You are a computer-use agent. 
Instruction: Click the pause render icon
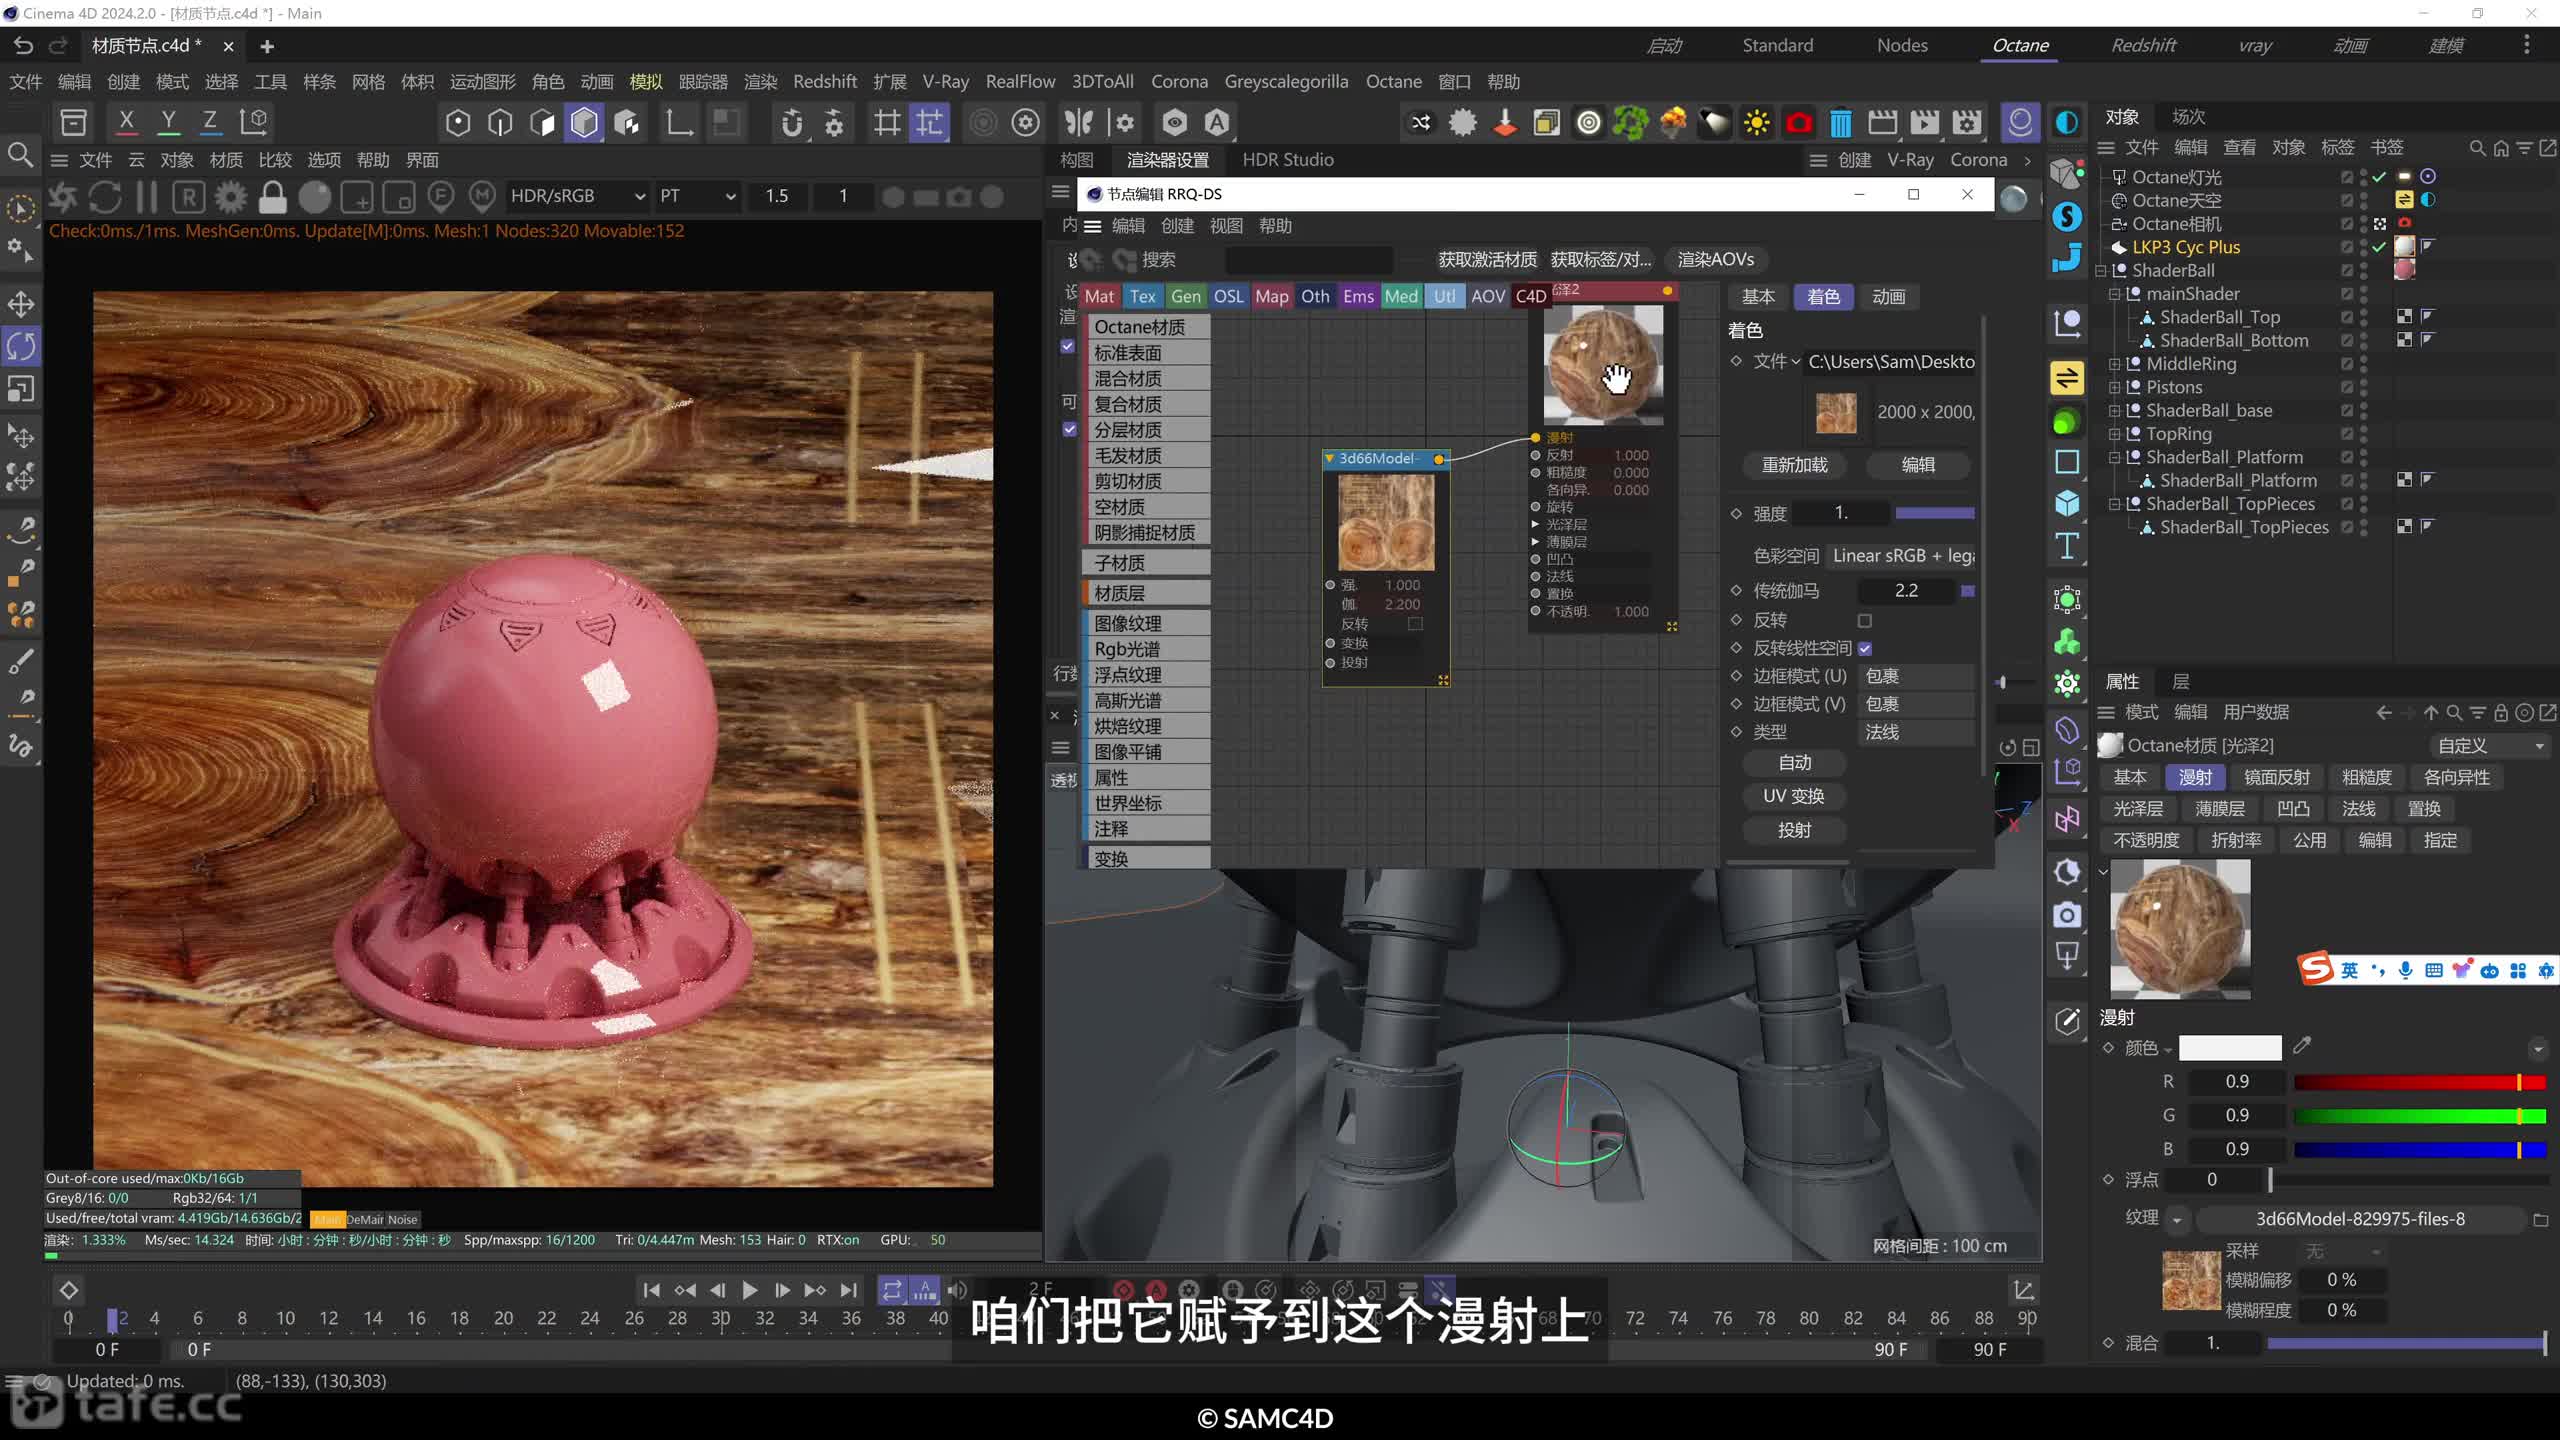coord(147,197)
